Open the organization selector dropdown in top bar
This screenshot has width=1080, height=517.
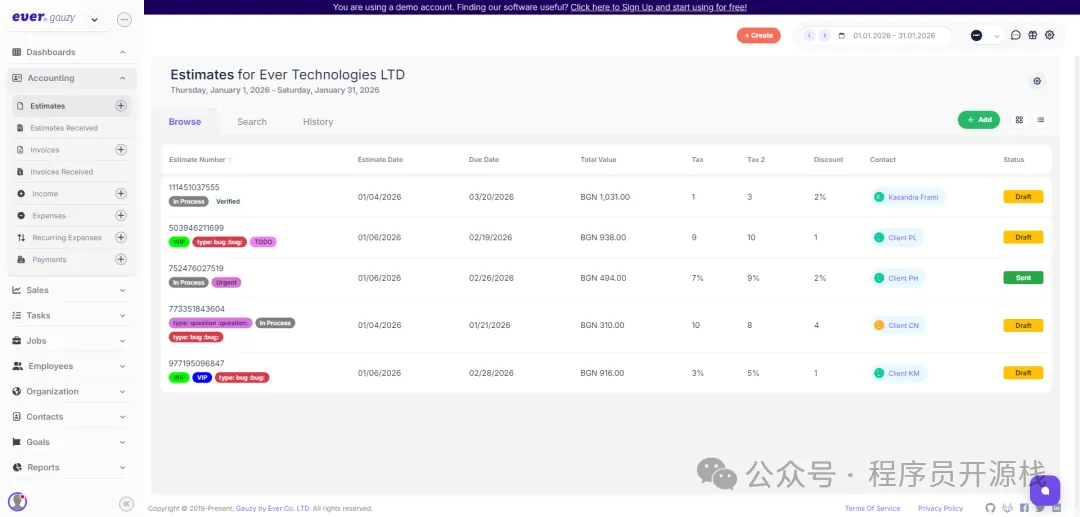point(986,36)
